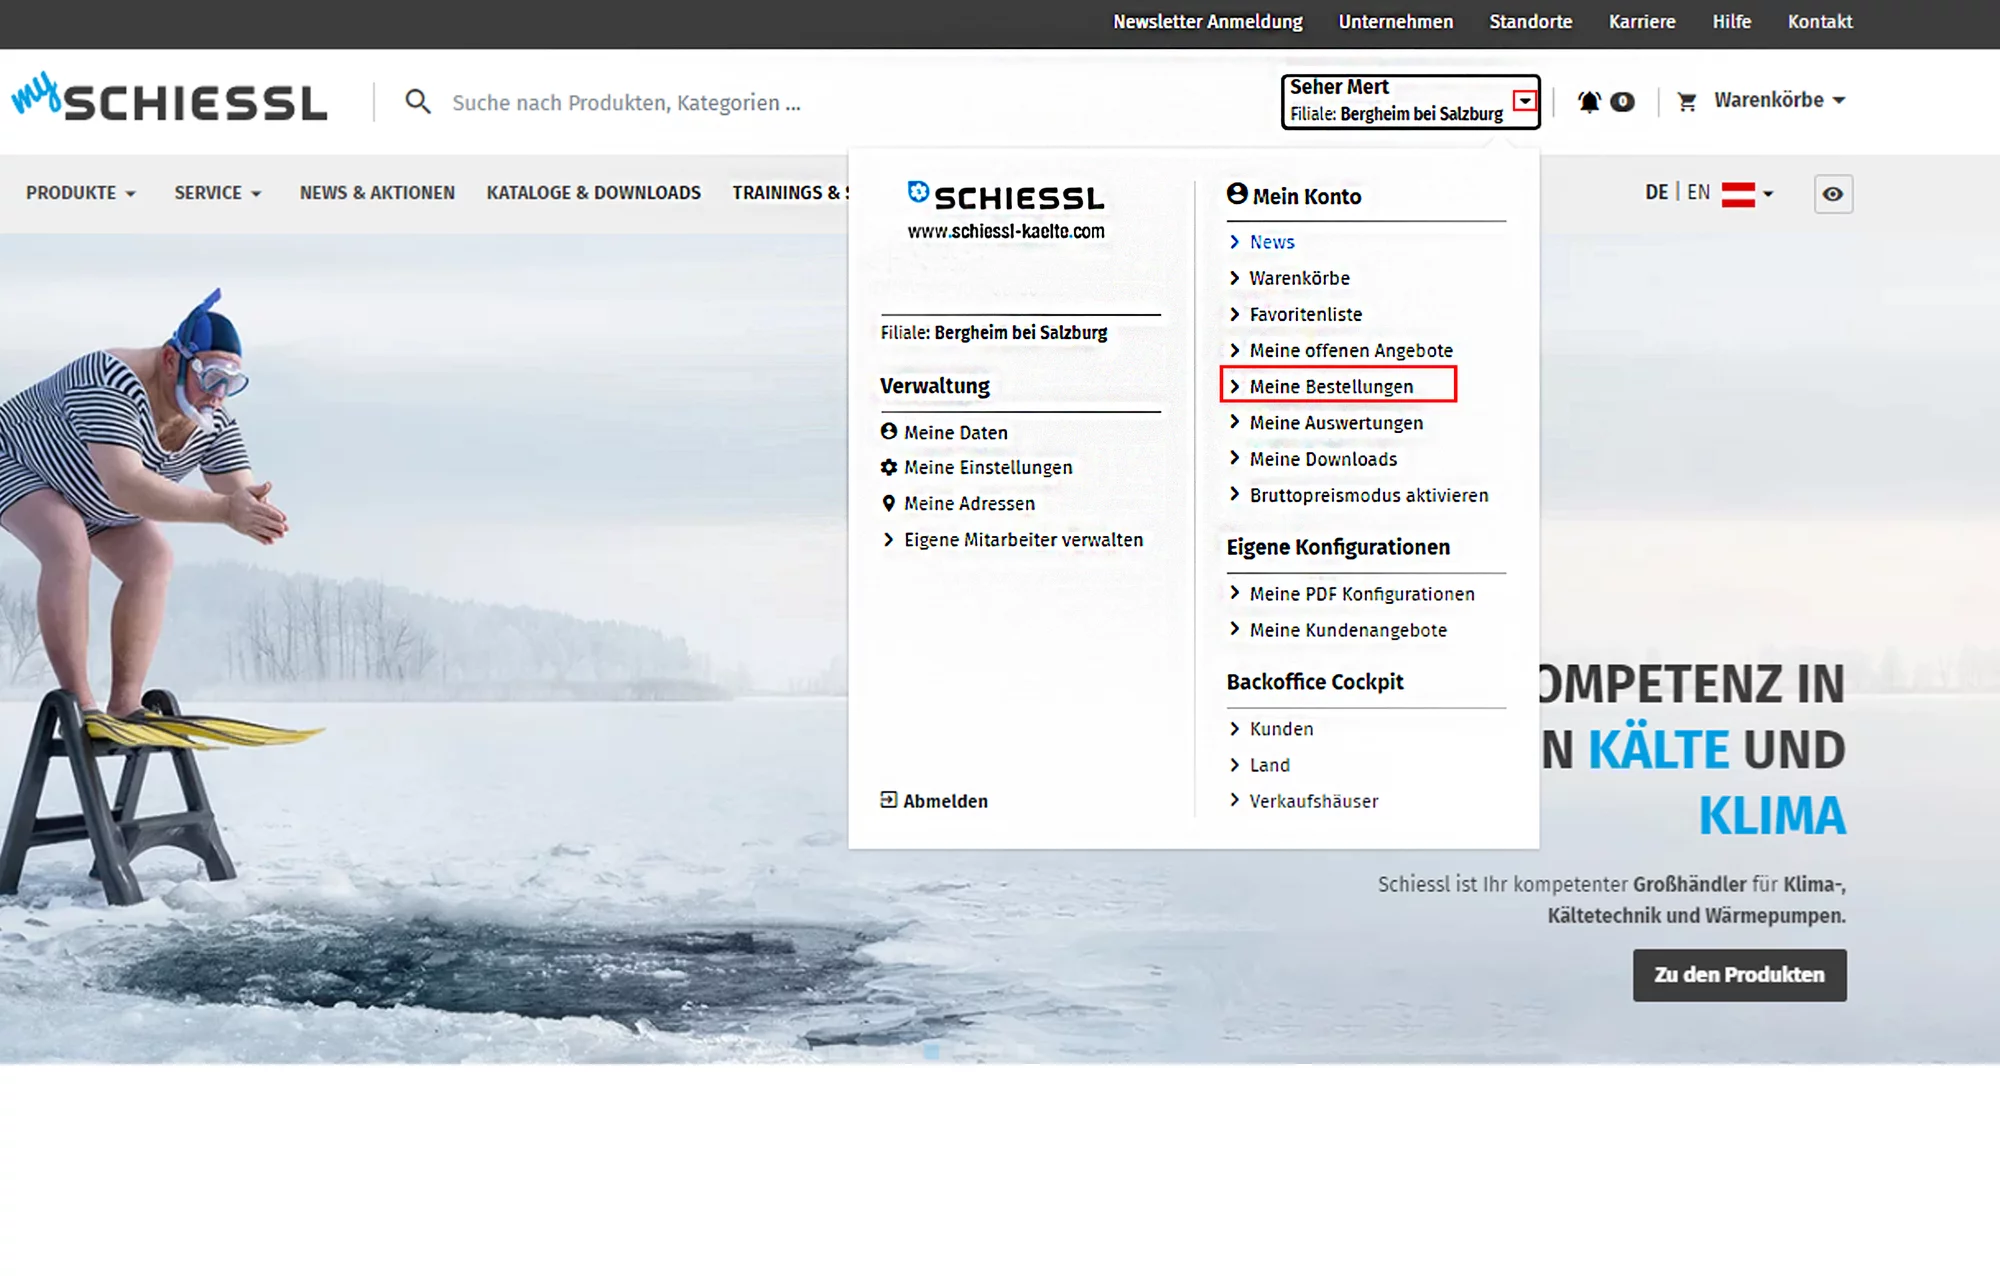The image size is (2000, 1282).
Task: Click the Meine Daten person icon
Action: coord(888,432)
